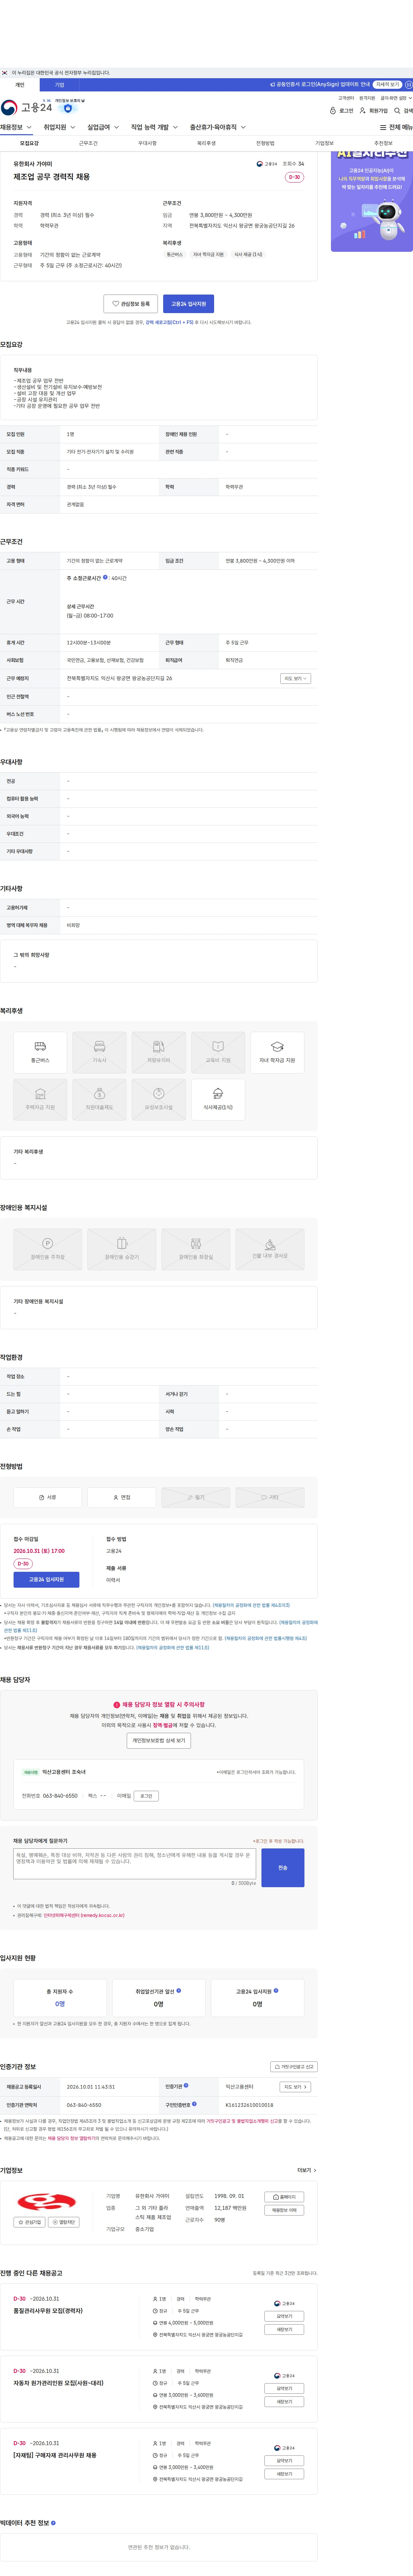413x2576 pixels.
Task: Click the 장애인용 주차장 facility icon
Action: coord(47,1249)
